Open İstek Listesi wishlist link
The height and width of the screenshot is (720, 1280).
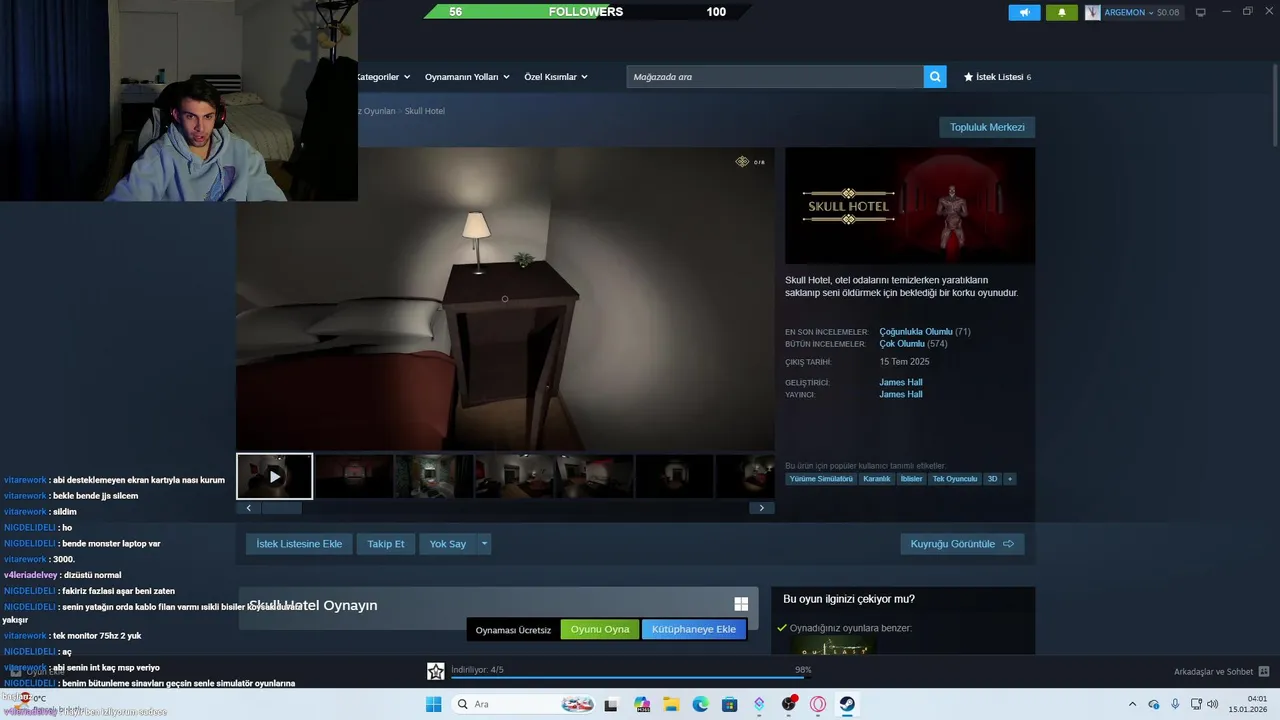pos(997,77)
